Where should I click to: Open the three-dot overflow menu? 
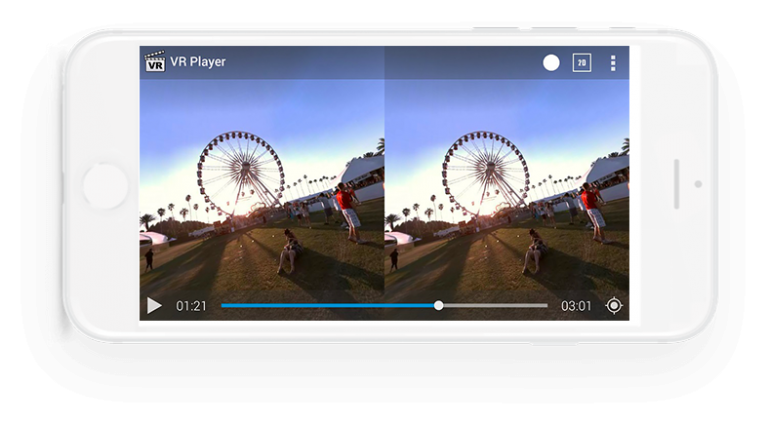[613, 63]
